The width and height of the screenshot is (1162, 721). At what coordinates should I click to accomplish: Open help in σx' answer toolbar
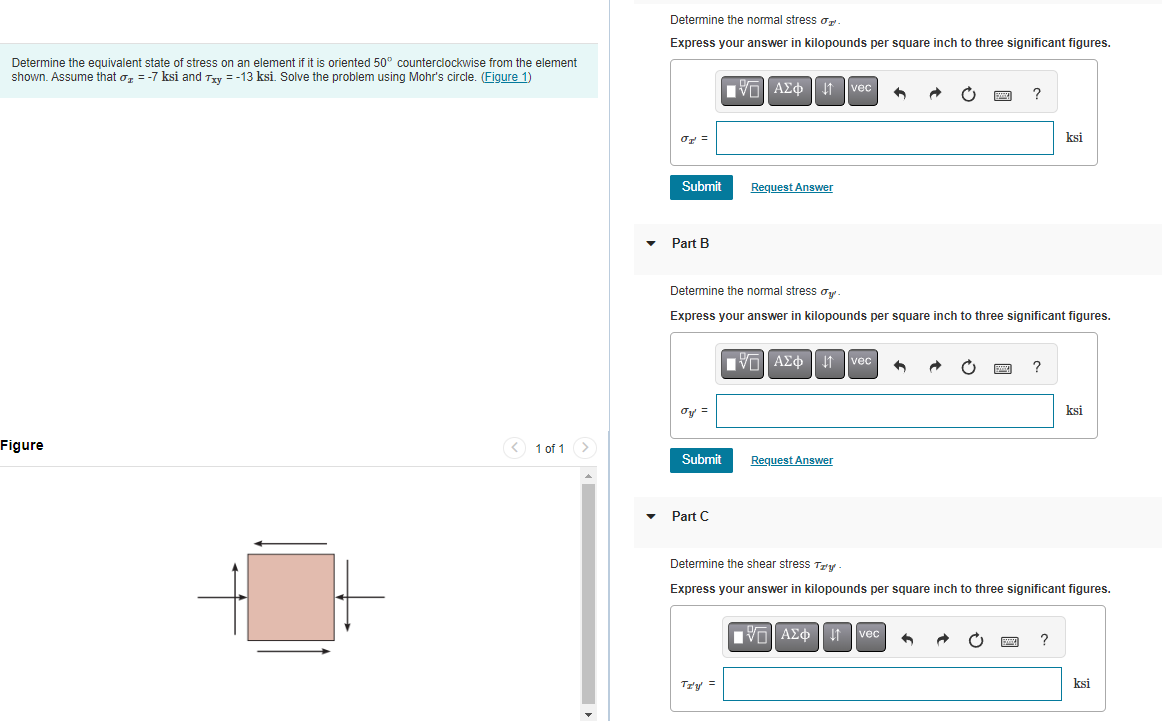[1037, 94]
